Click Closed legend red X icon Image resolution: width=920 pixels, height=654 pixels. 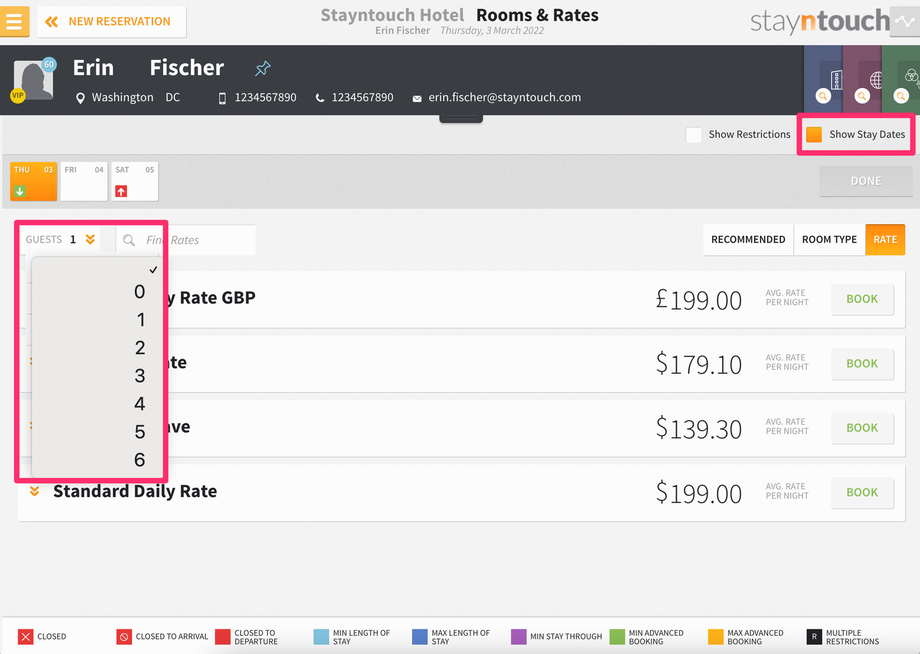(x=25, y=636)
